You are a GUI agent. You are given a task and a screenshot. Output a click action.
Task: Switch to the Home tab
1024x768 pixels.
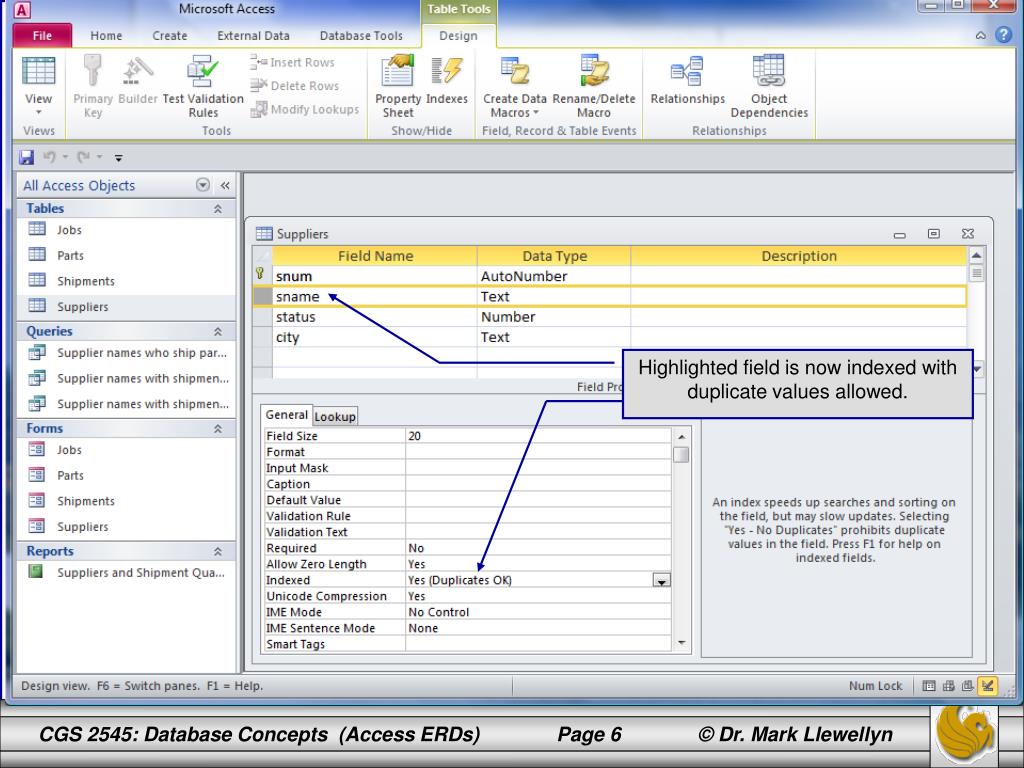coord(106,36)
